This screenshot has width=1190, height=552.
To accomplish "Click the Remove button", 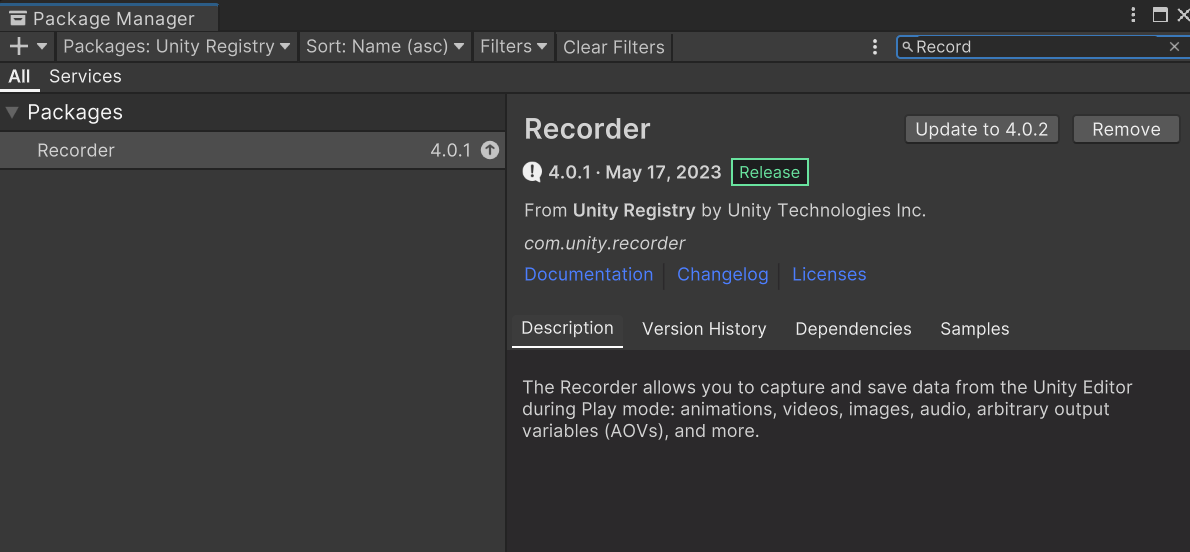I will [1126, 129].
